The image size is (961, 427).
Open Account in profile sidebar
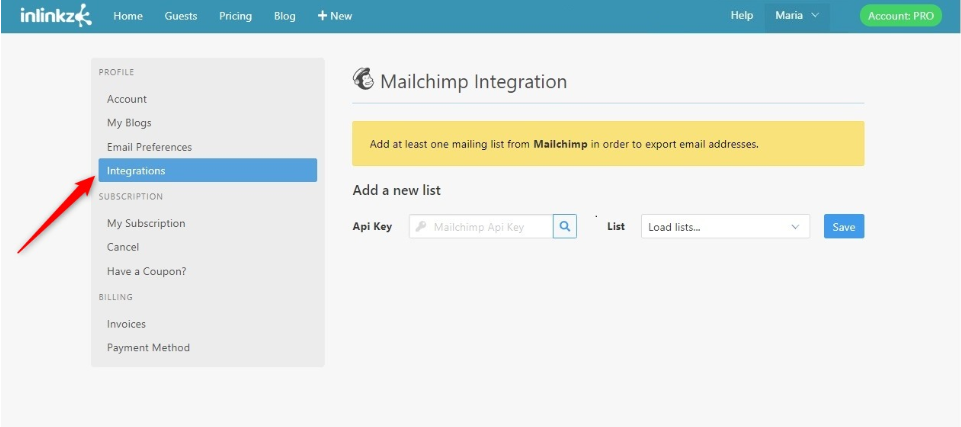point(127,99)
